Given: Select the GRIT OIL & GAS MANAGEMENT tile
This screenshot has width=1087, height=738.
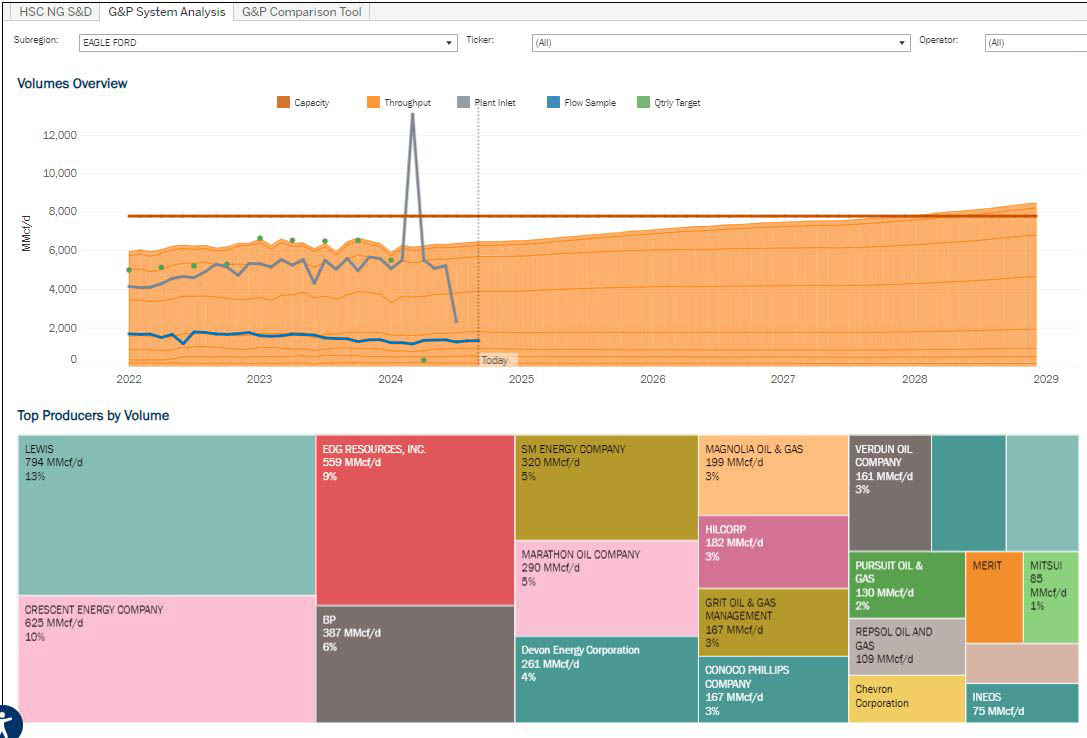Looking at the screenshot, I should [774, 622].
